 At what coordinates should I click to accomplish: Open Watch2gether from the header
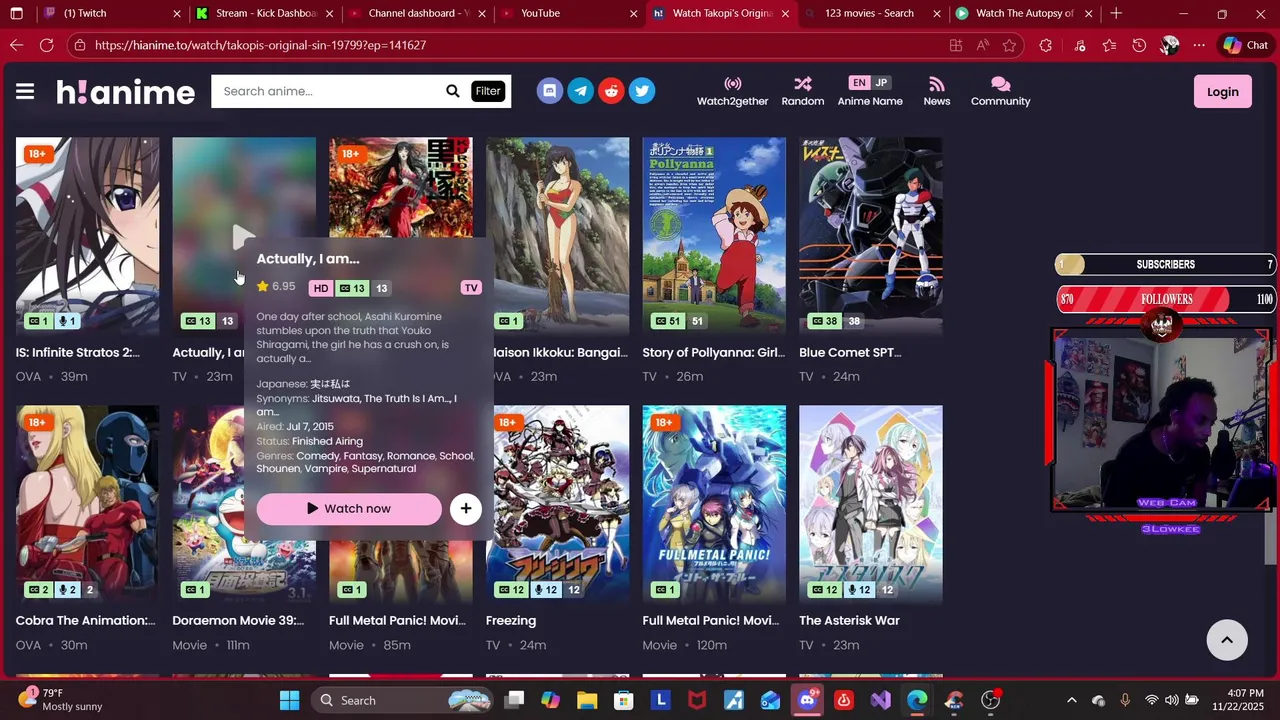pos(733,91)
